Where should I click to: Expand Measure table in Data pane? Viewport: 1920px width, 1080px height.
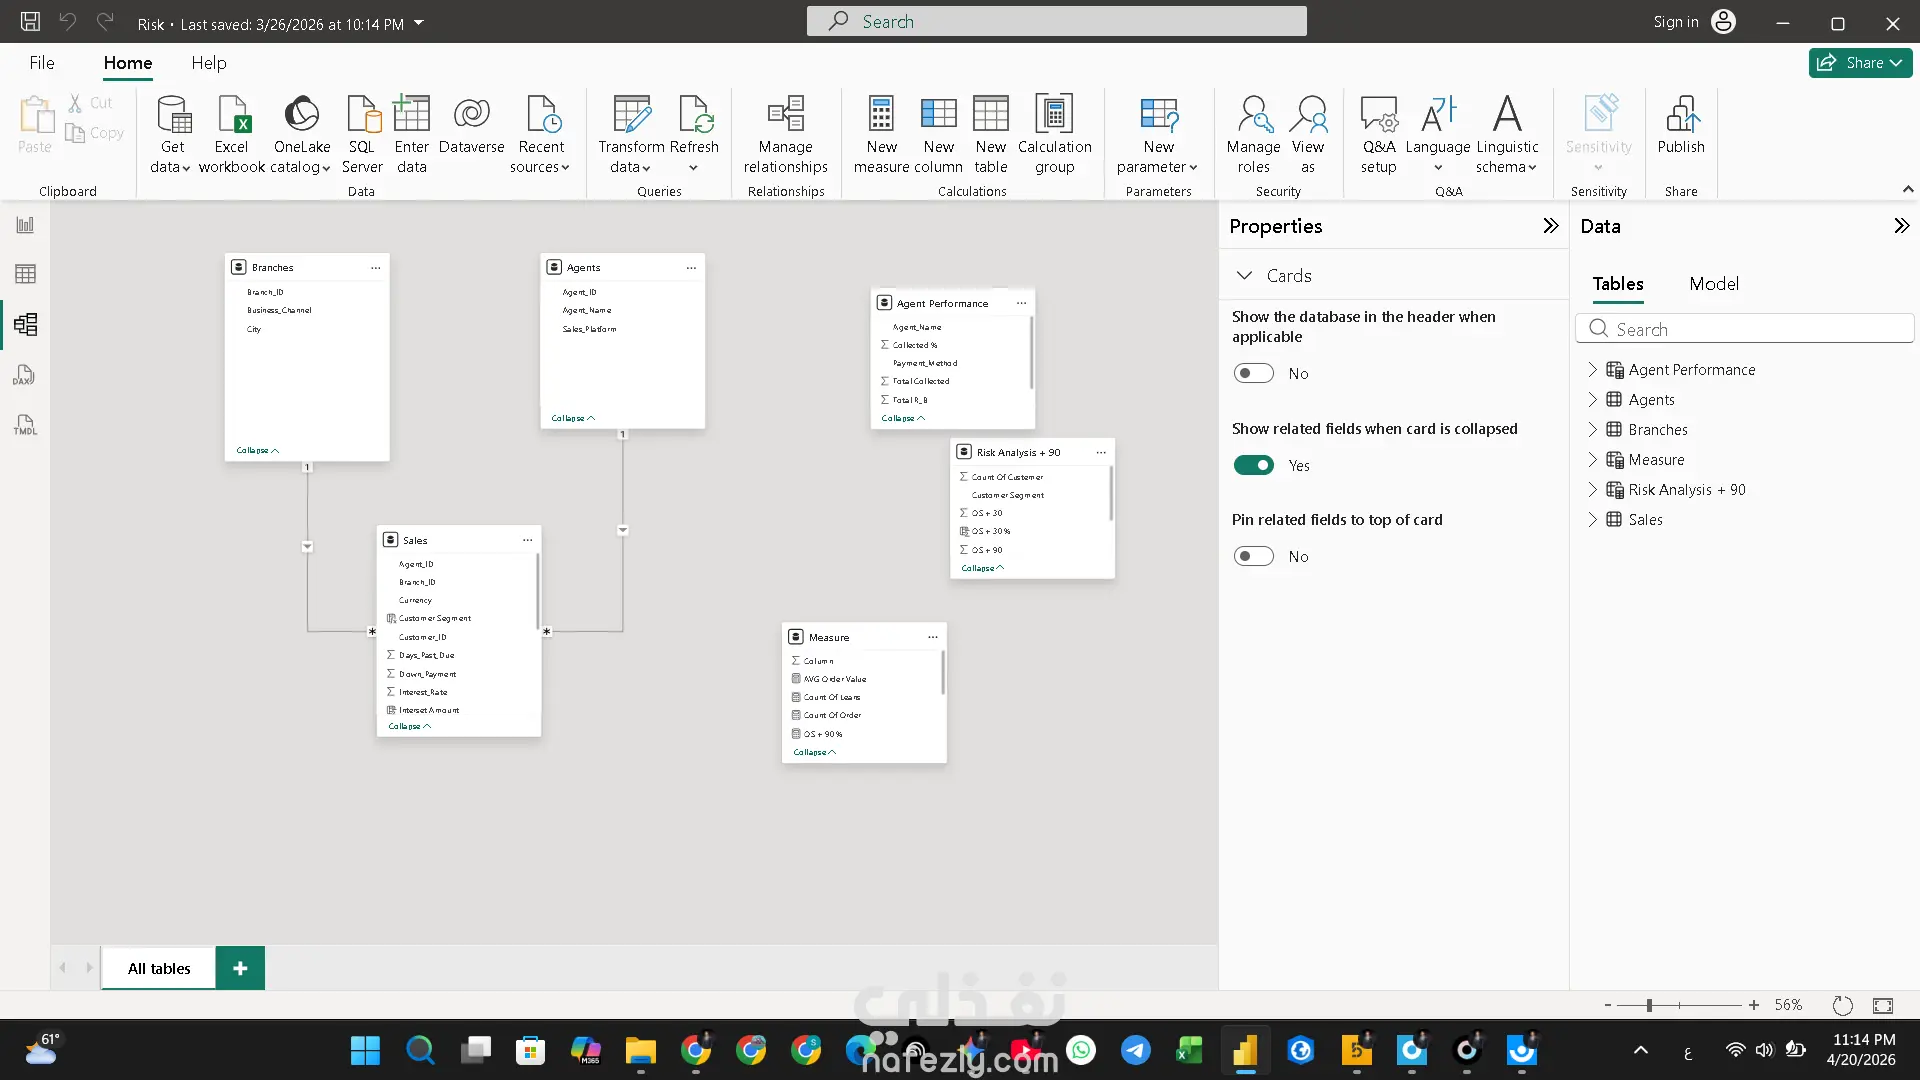(x=1592, y=460)
